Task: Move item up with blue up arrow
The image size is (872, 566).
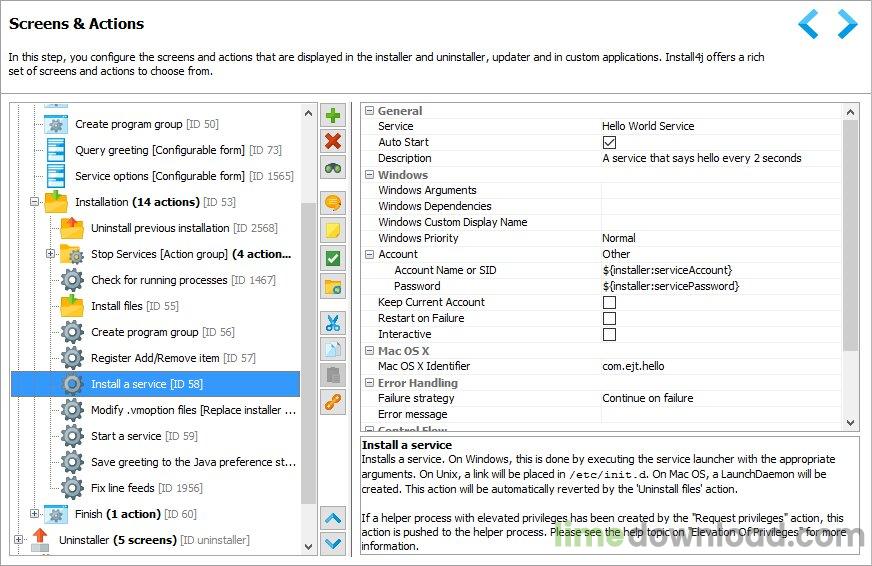Action: [333, 518]
